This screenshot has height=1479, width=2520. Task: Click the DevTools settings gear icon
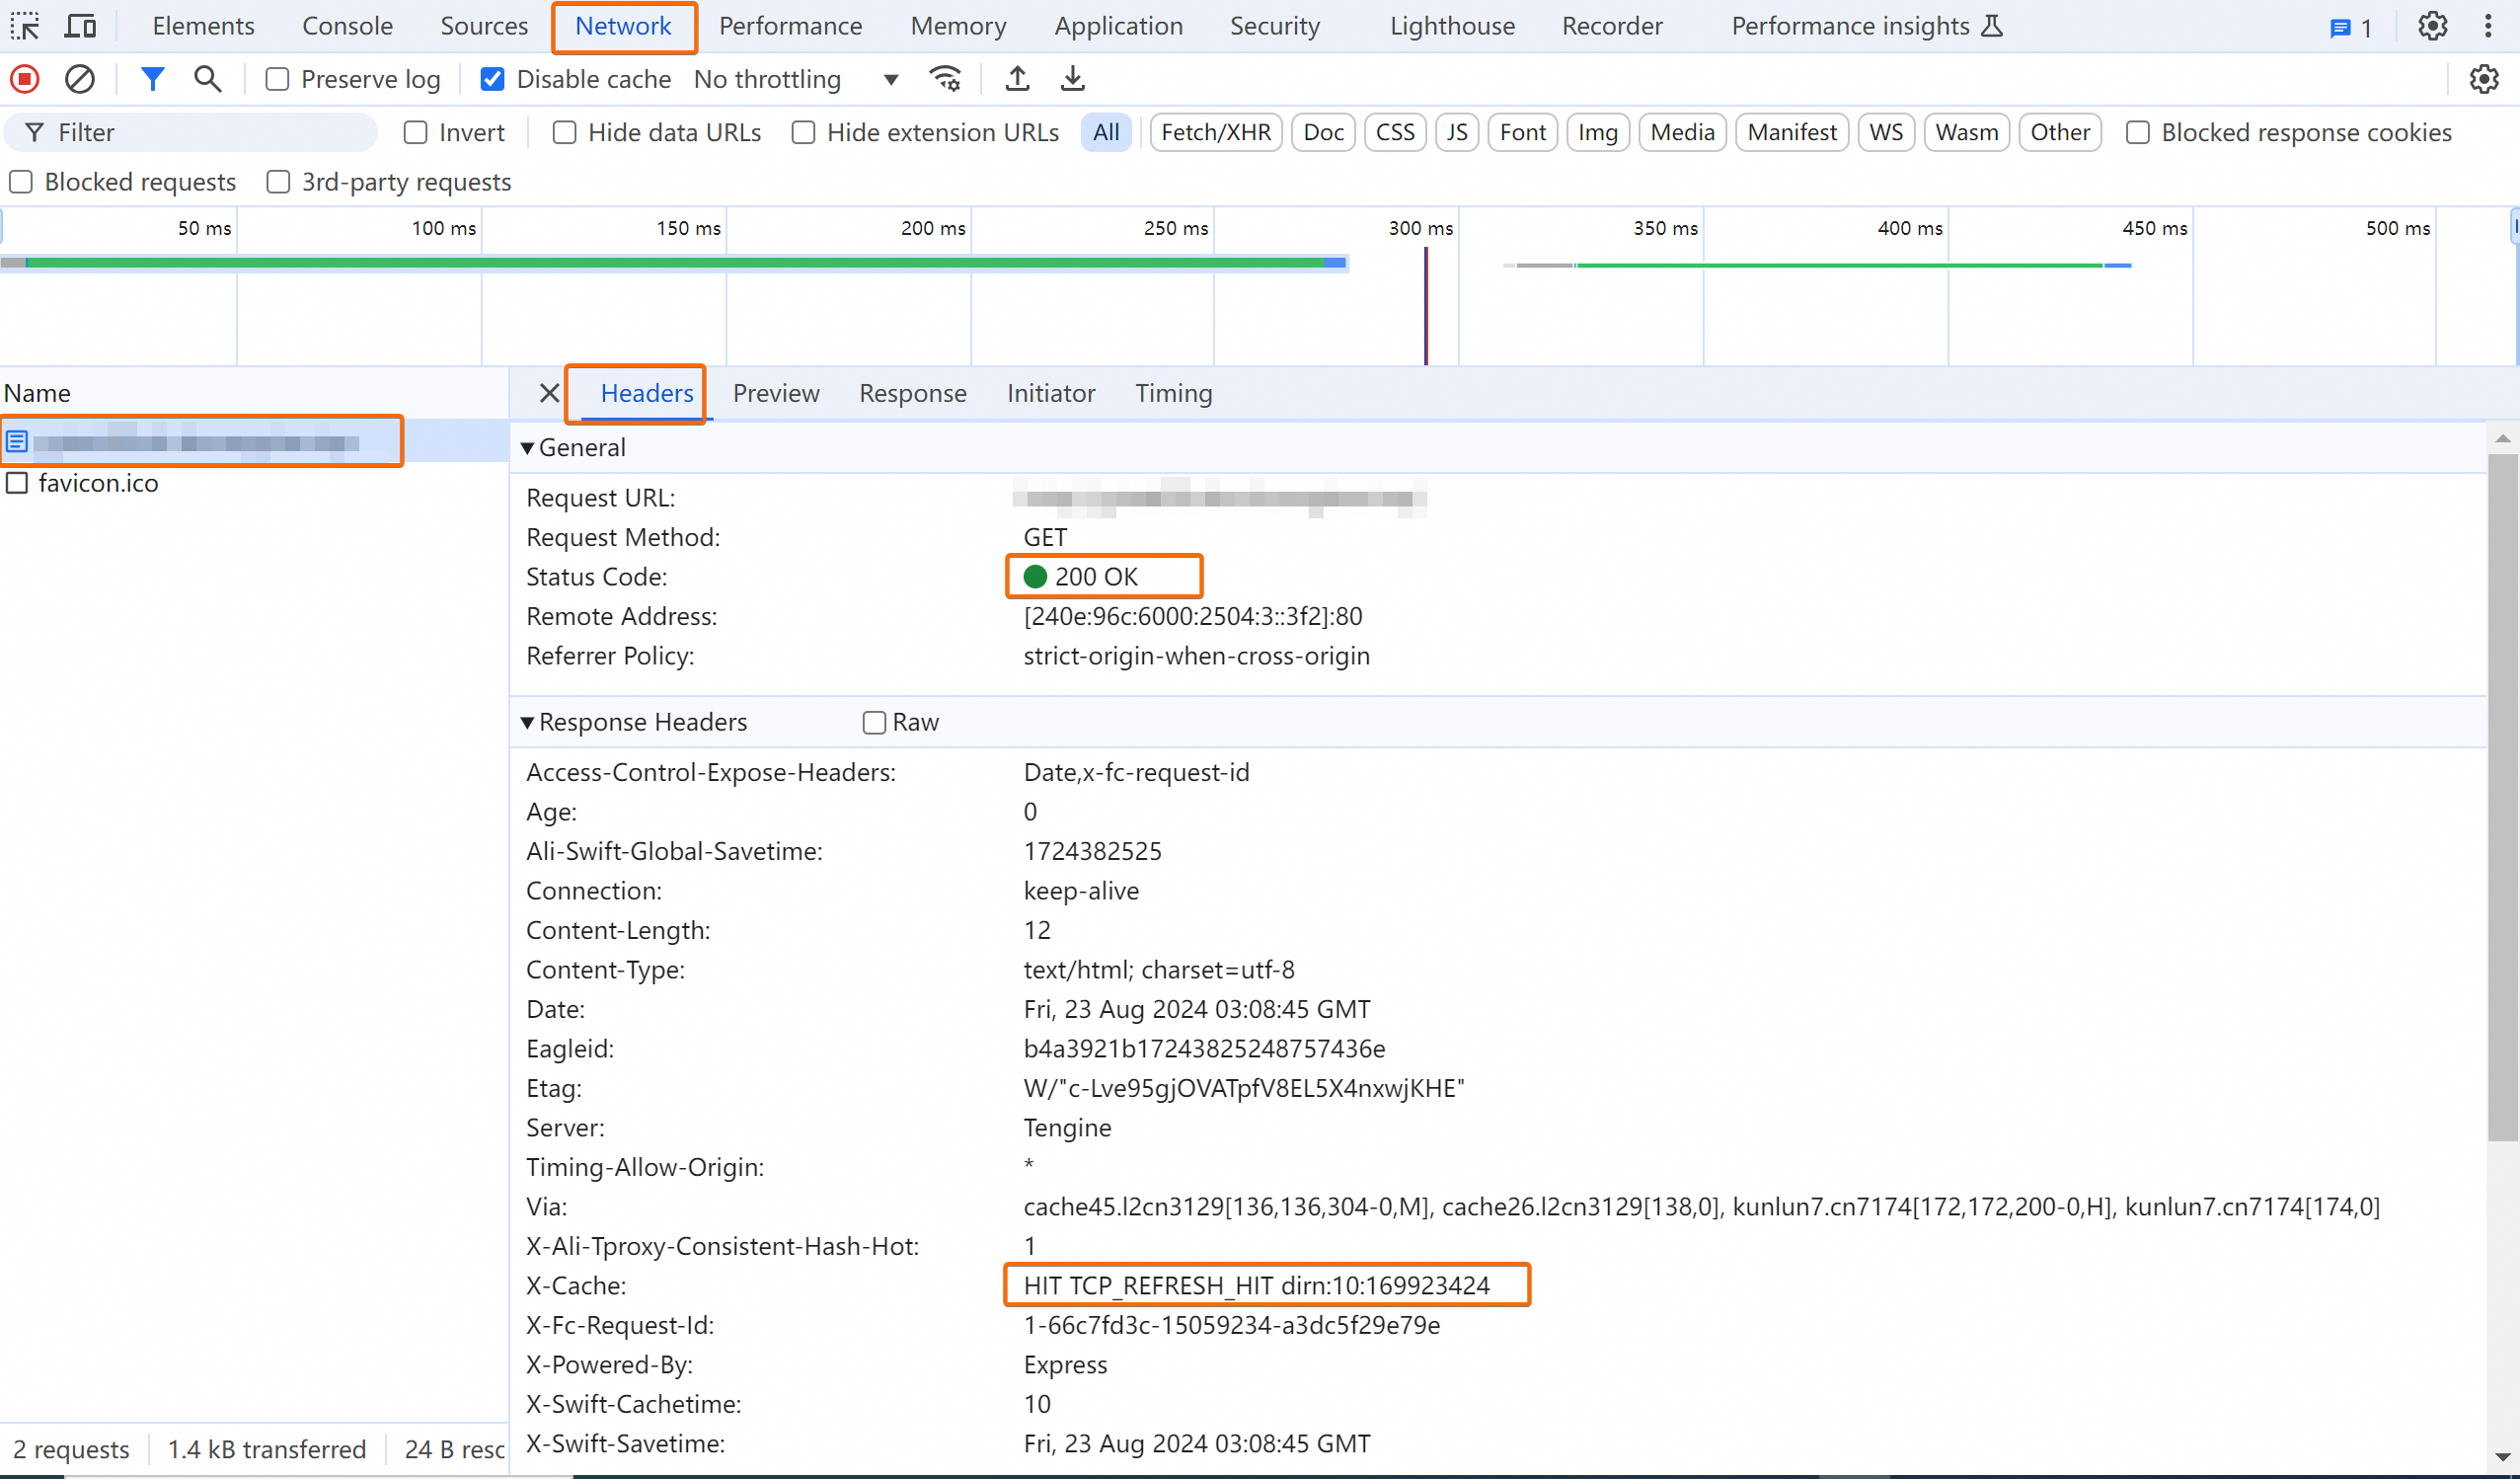click(2432, 25)
